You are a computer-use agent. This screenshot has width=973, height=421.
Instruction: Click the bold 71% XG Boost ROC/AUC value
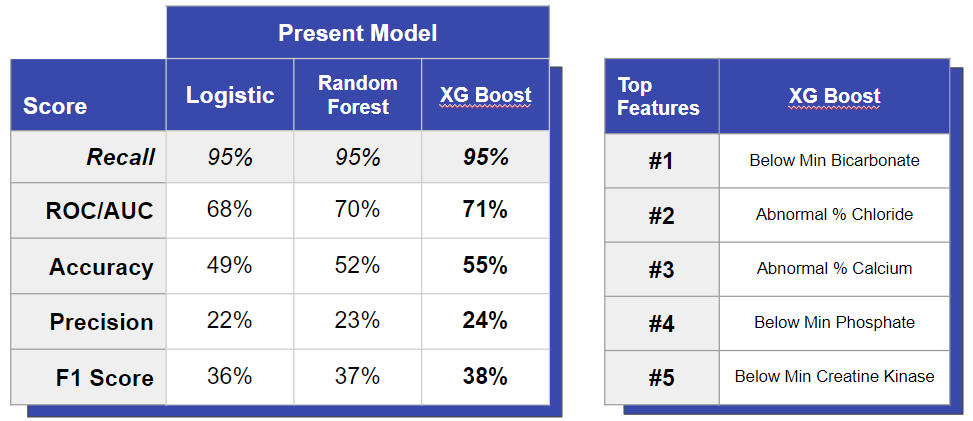pyautogui.click(x=485, y=210)
